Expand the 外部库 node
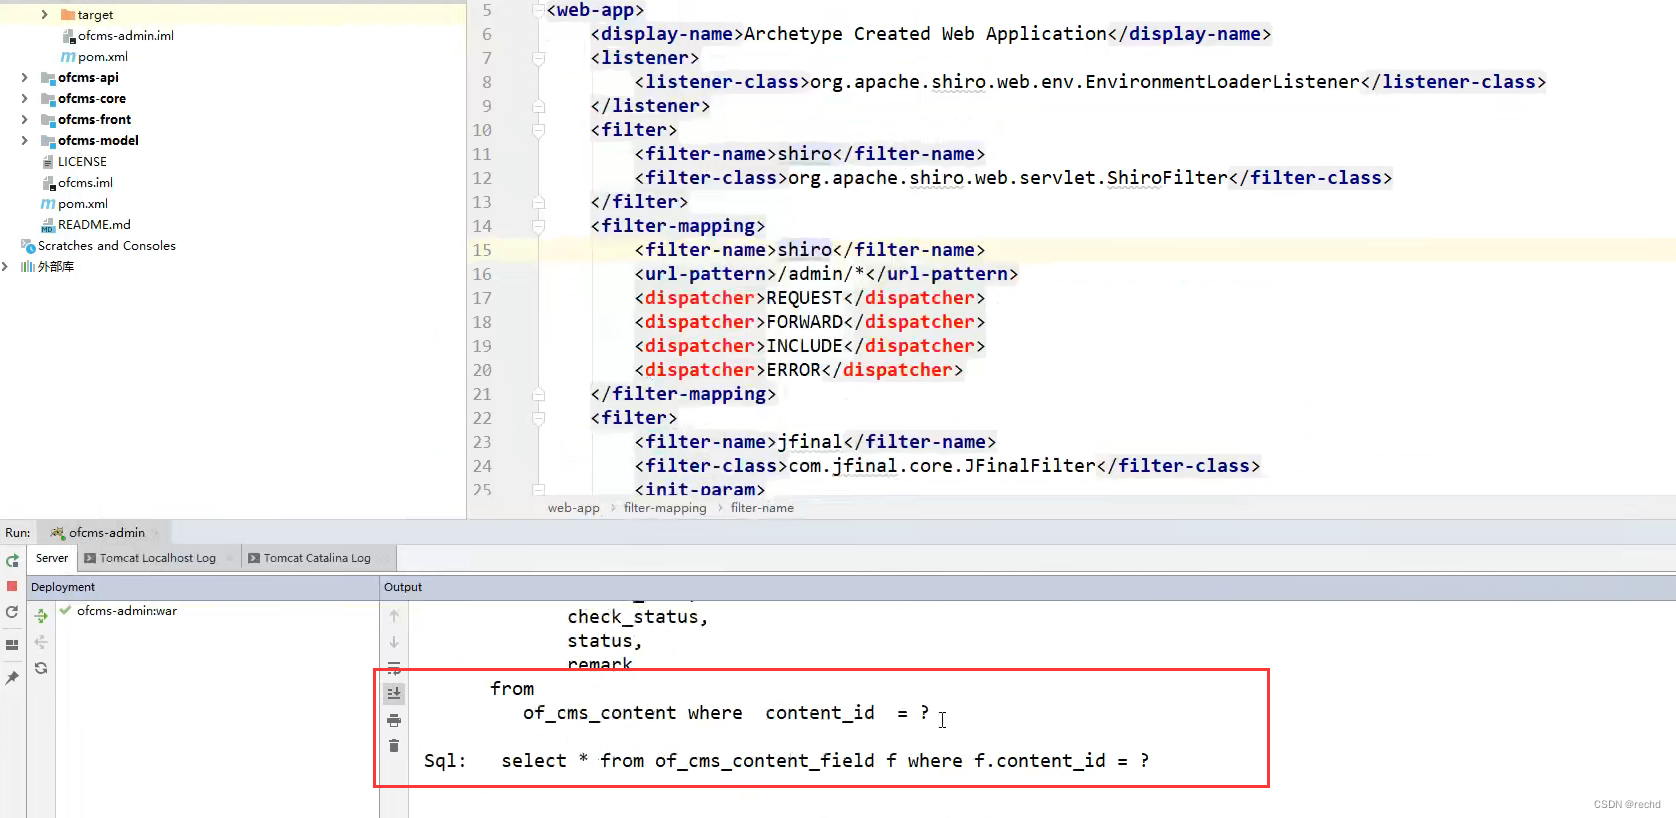The height and width of the screenshot is (818, 1676). (5, 267)
